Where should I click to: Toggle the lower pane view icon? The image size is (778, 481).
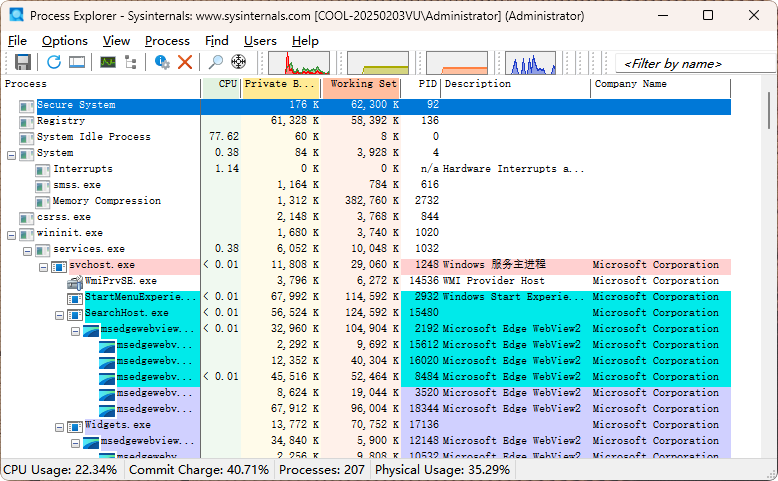[x=77, y=62]
